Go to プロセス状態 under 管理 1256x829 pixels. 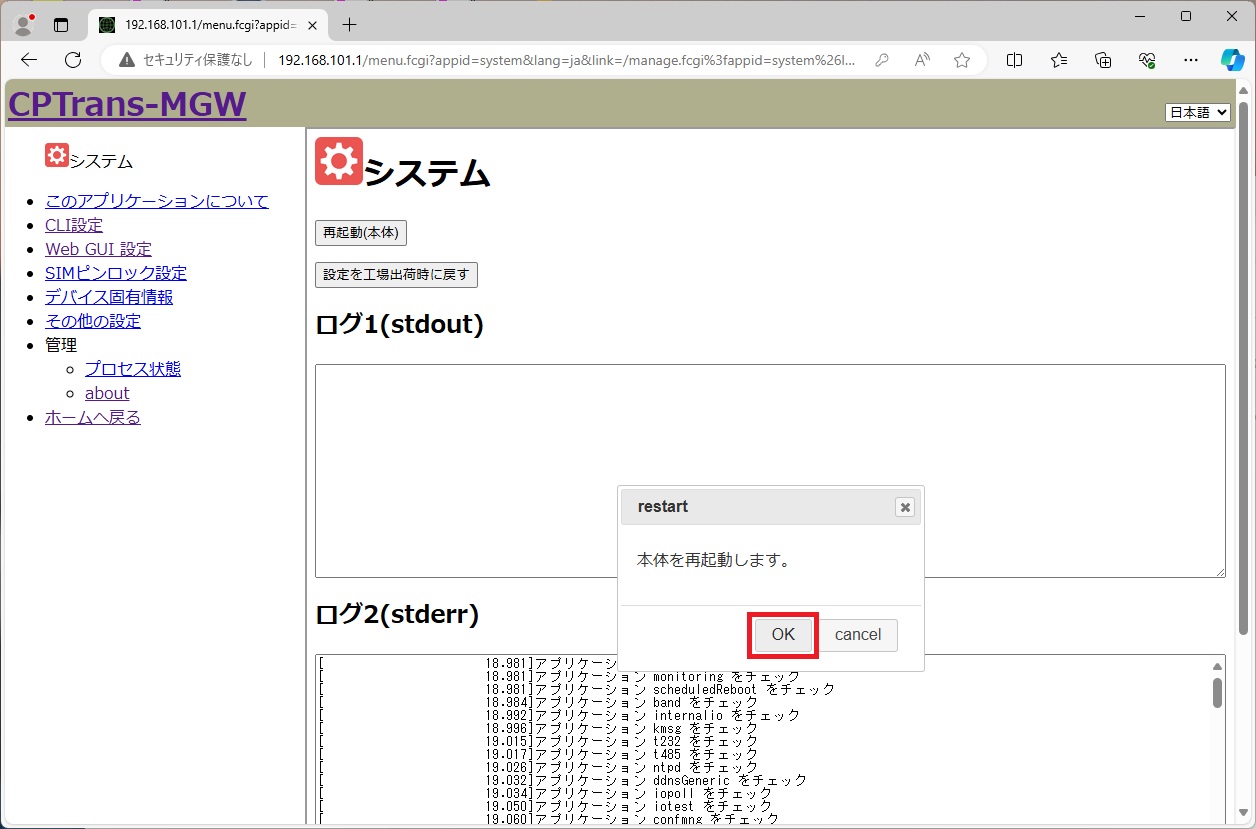pyautogui.click(x=133, y=369)
